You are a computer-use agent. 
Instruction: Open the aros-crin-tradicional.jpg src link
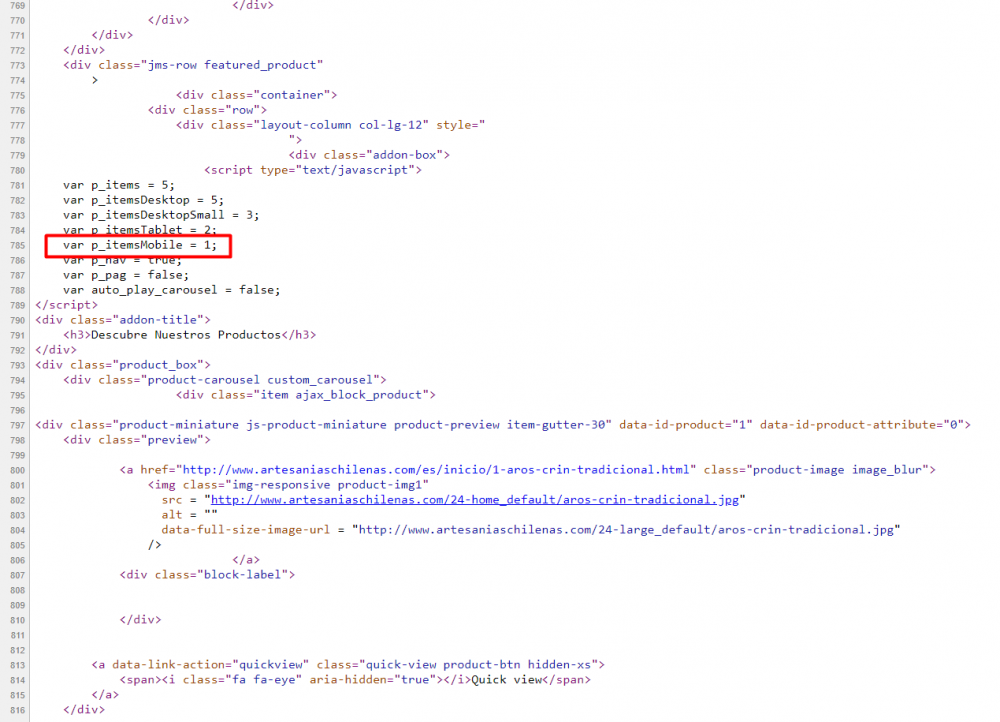pyautogui.click(x=474, y=500)
